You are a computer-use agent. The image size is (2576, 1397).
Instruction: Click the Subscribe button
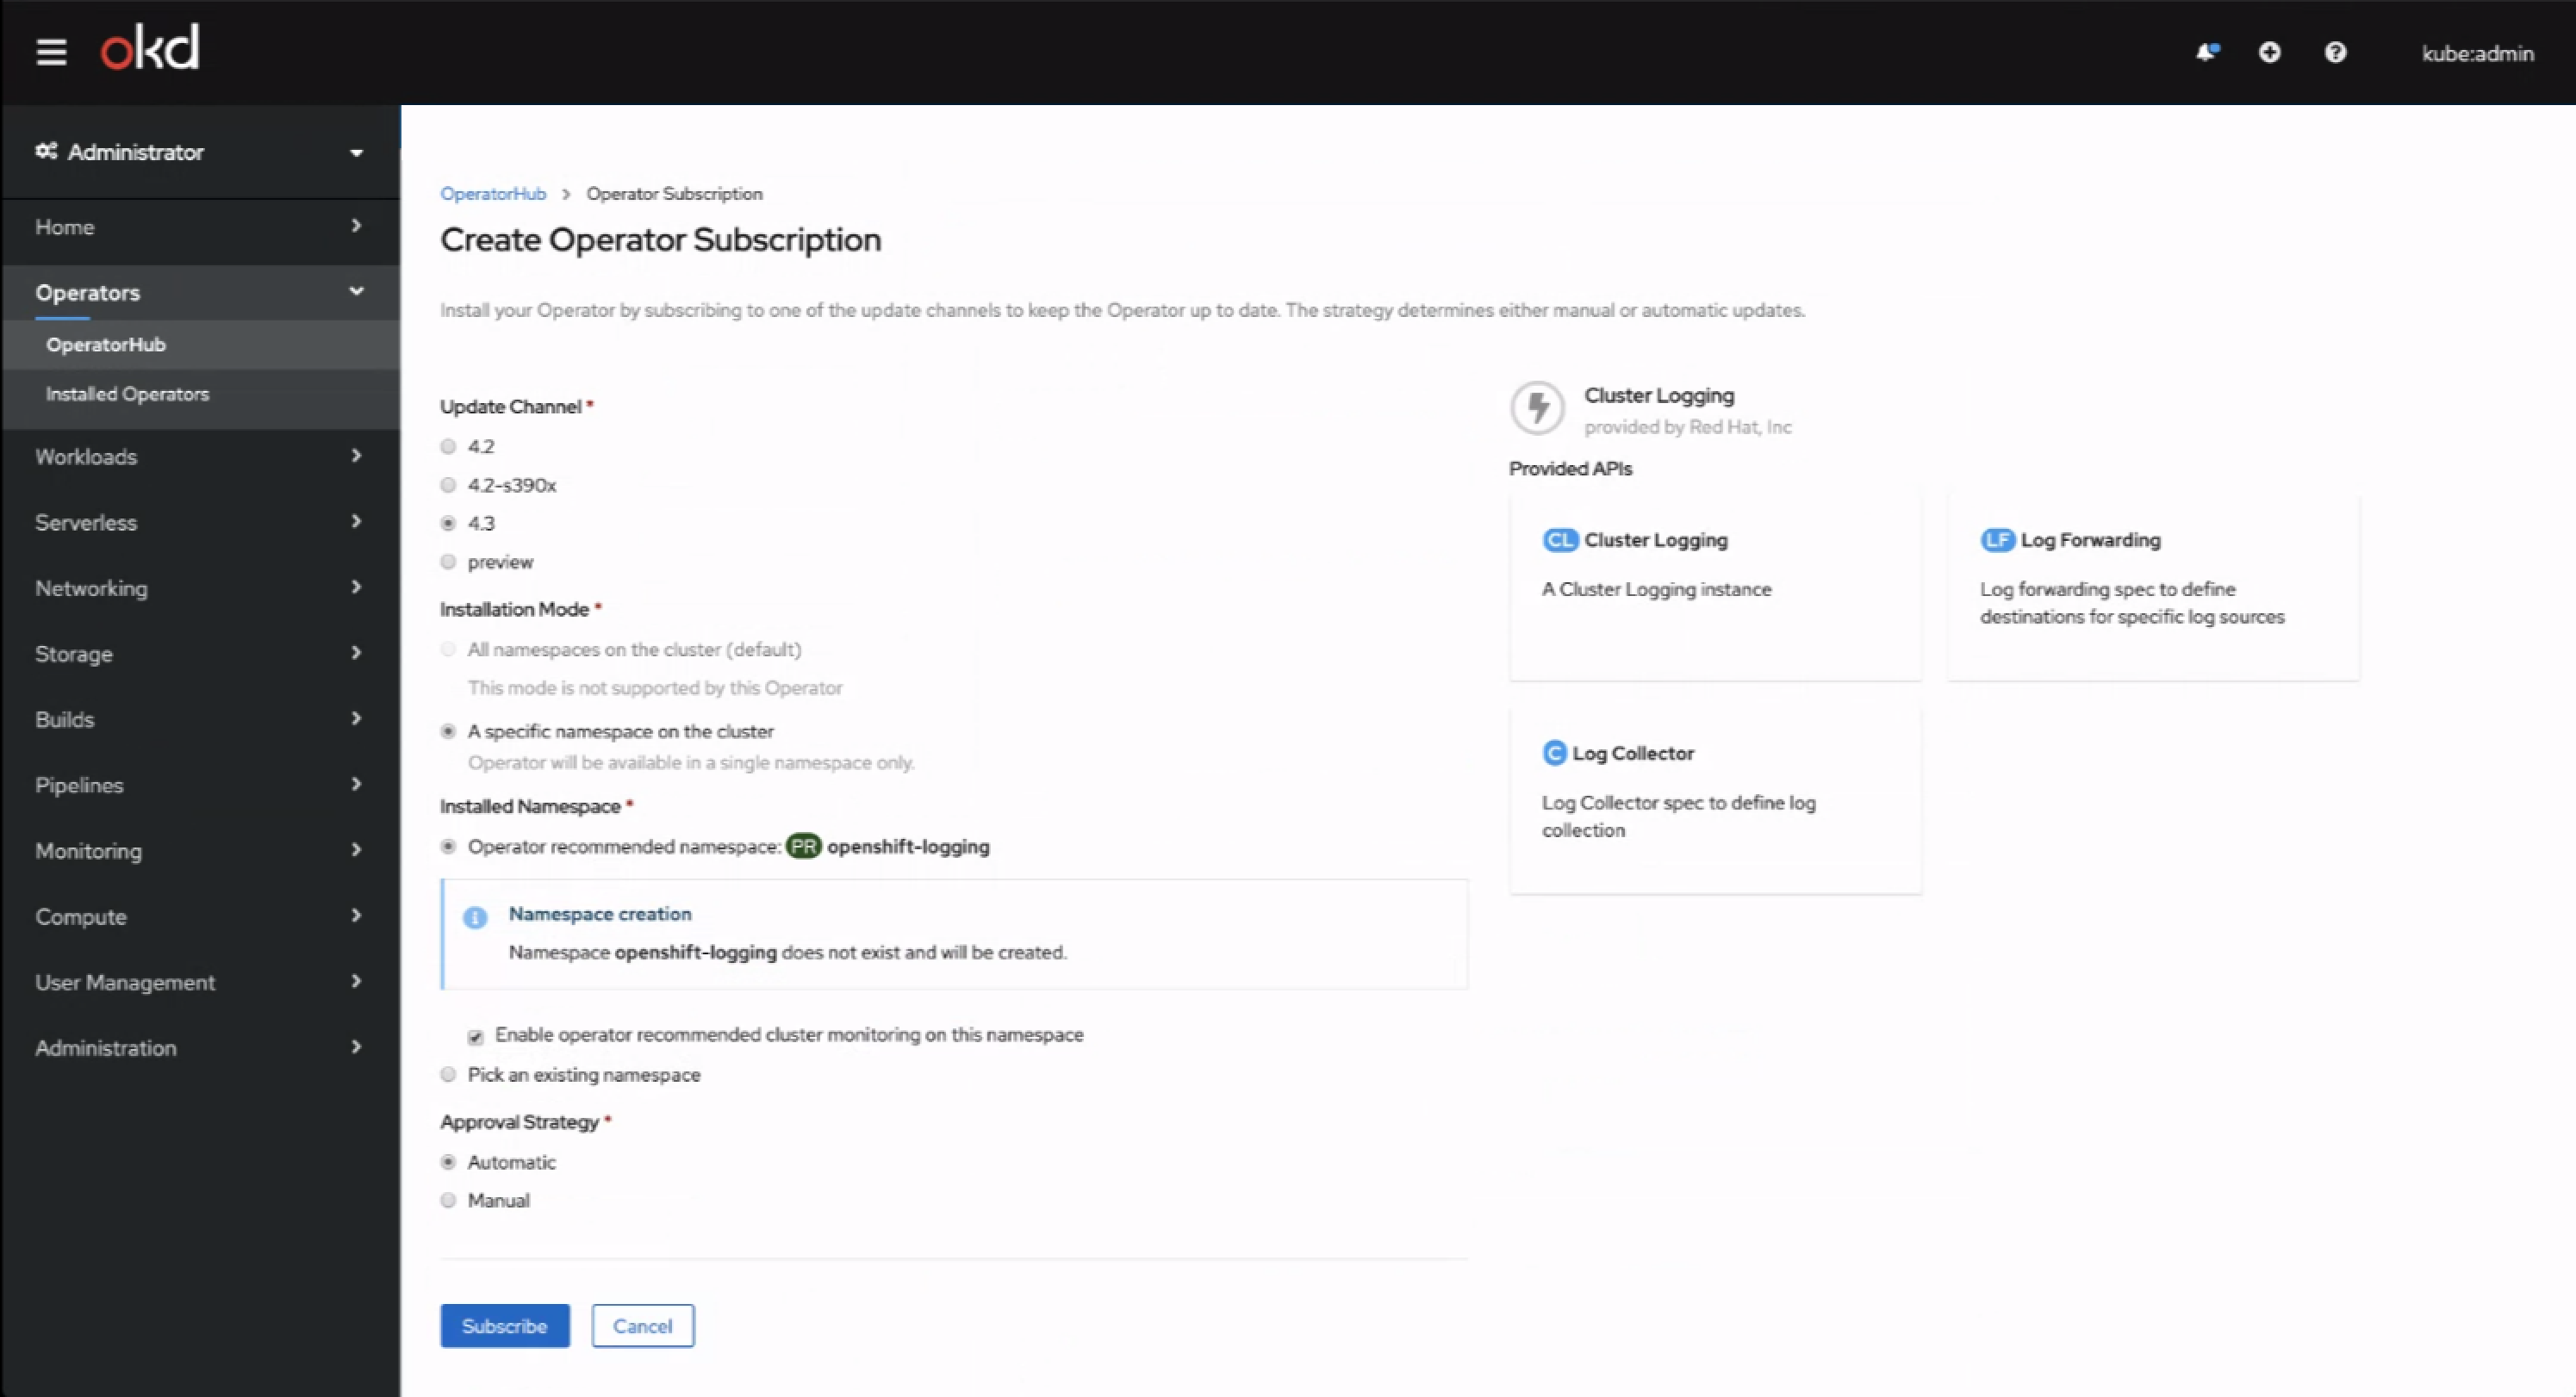[502, 1325]
